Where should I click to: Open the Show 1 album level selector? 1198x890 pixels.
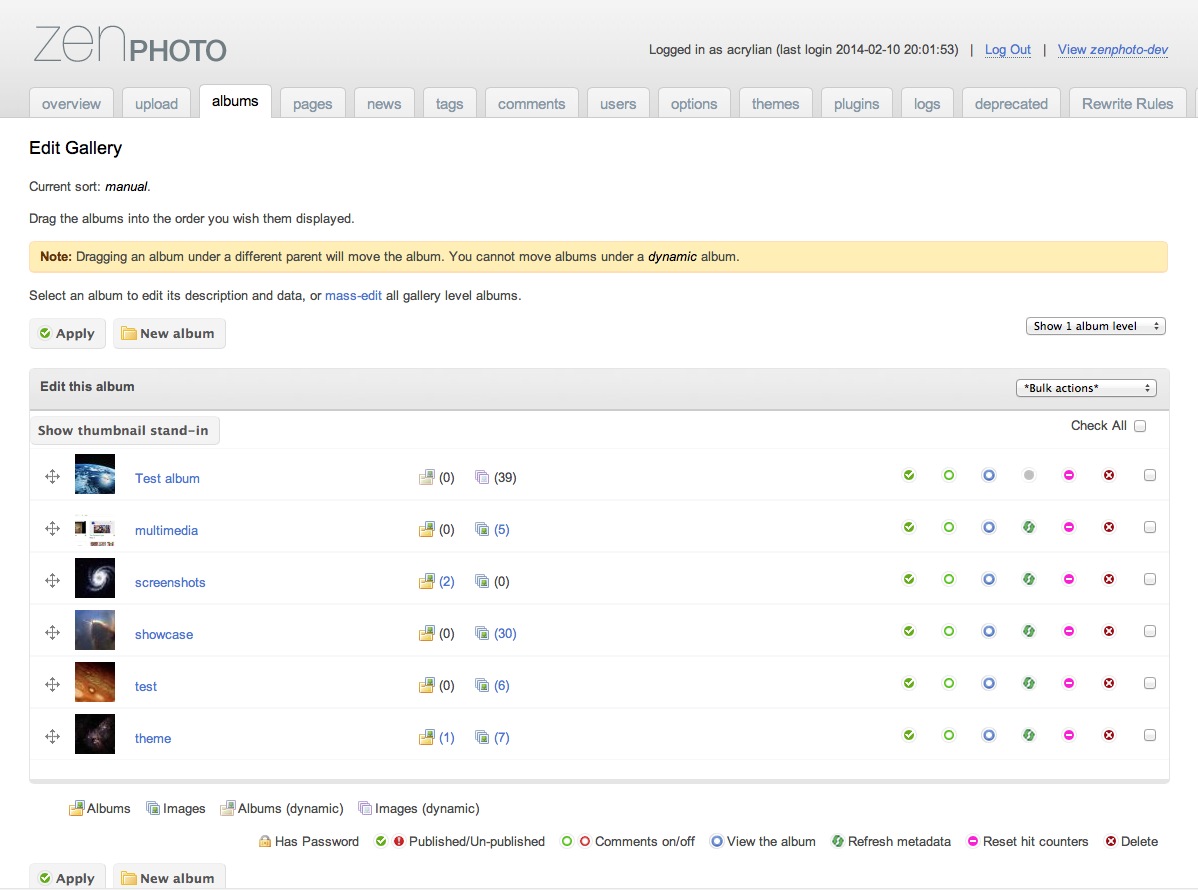pos(1095,325)
